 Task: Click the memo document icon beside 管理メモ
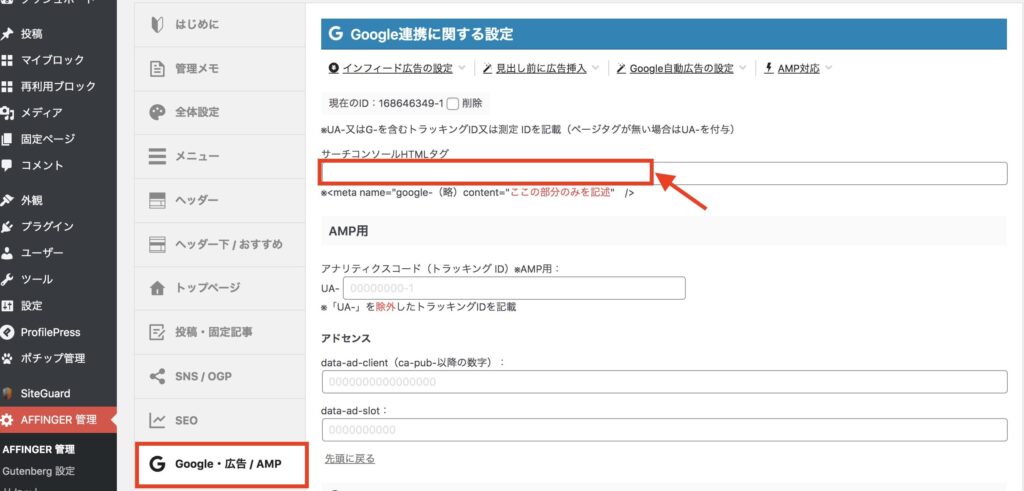[x=157, y=69]
